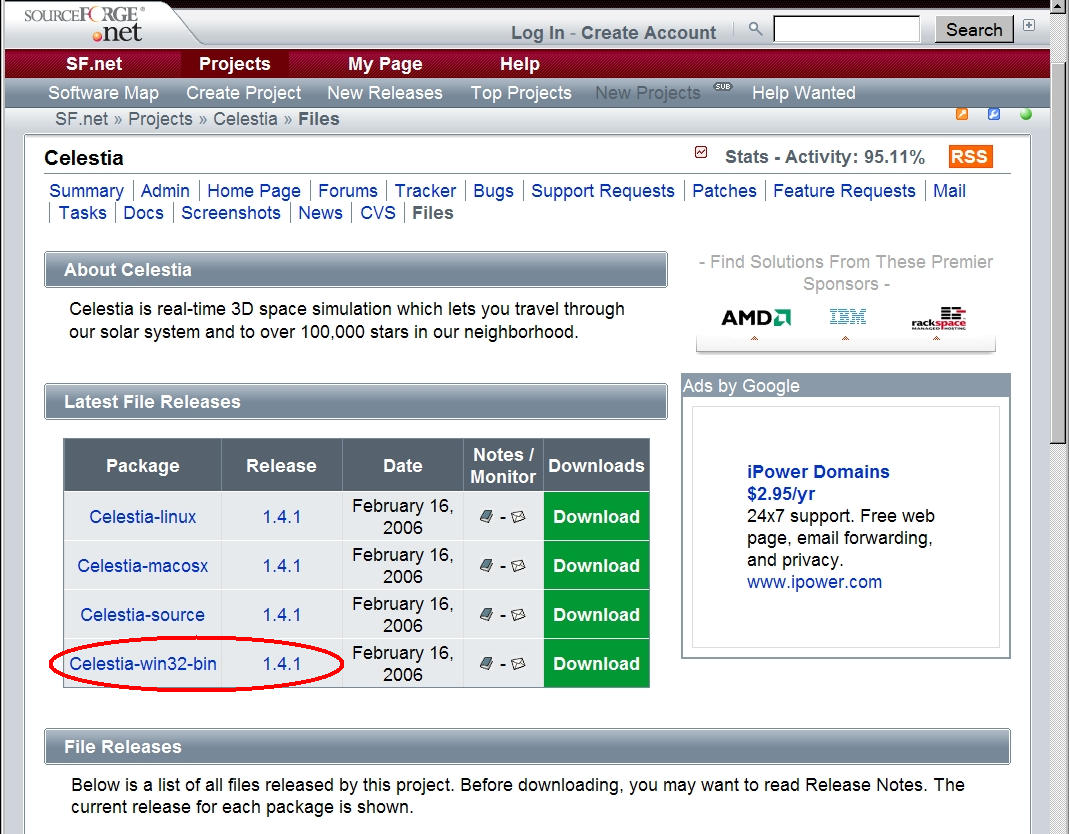Click monitor envelope icon for Celestia-source
The height and width of the screenshot is (834, 1069).
[518, 614]
